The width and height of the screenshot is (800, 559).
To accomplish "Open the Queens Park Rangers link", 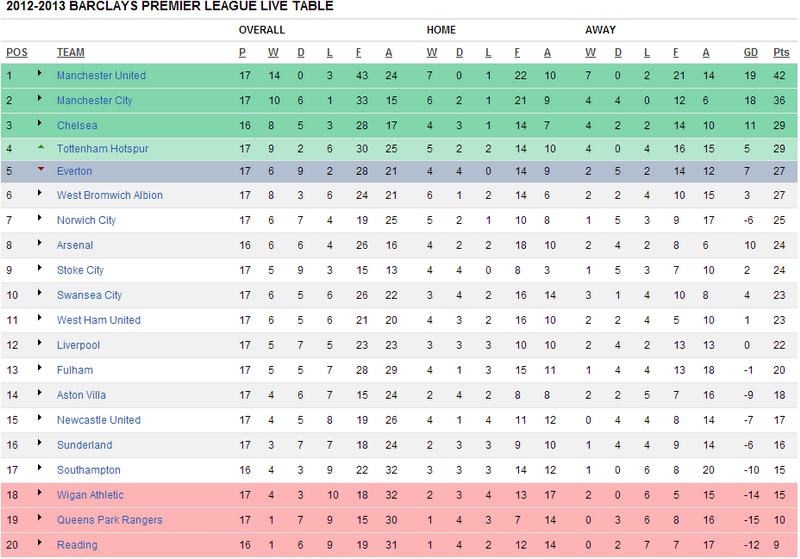I will click(x=110, y=520).
